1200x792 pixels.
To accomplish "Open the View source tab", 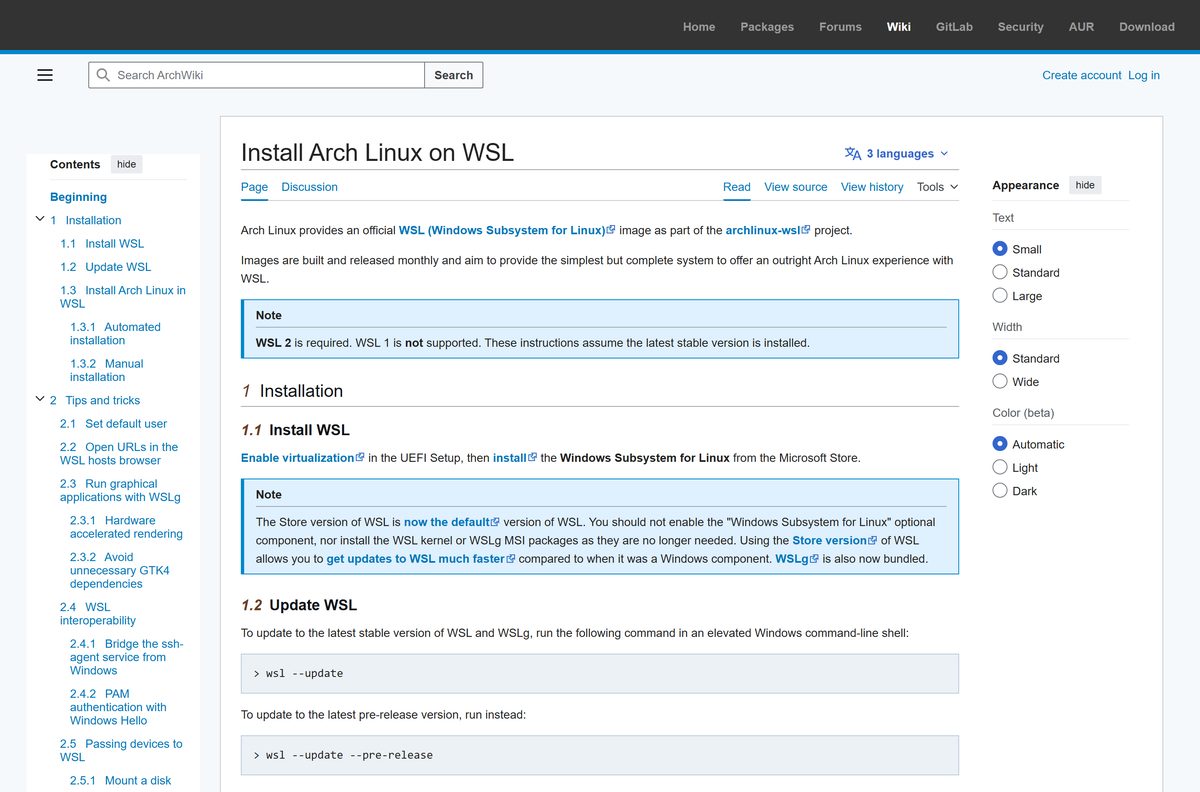I will (x=795, y=187).
